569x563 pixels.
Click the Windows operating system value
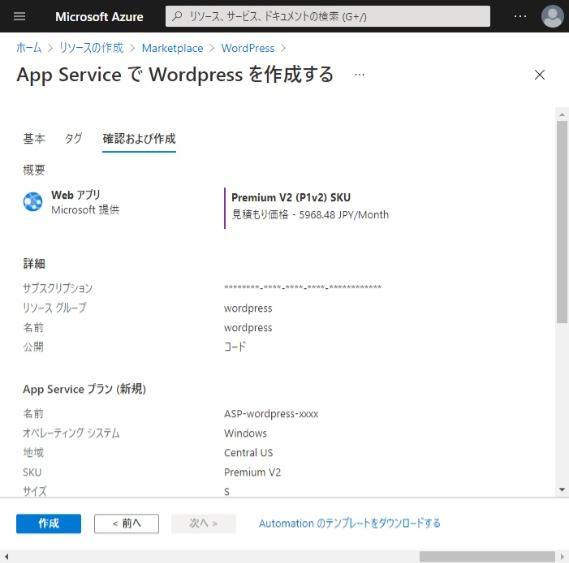pyautogui.click(x=245, y=433)
